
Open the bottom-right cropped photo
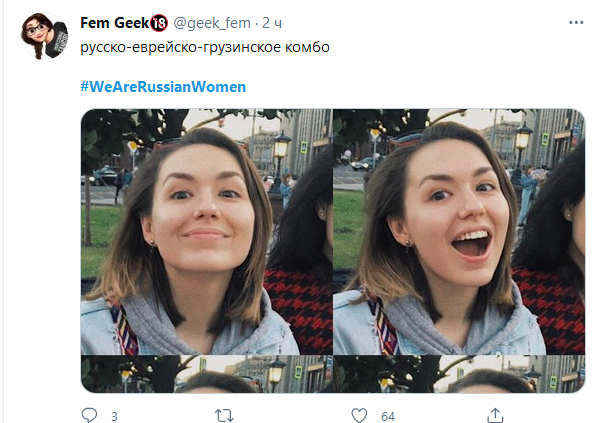click(x=459, y=374)
